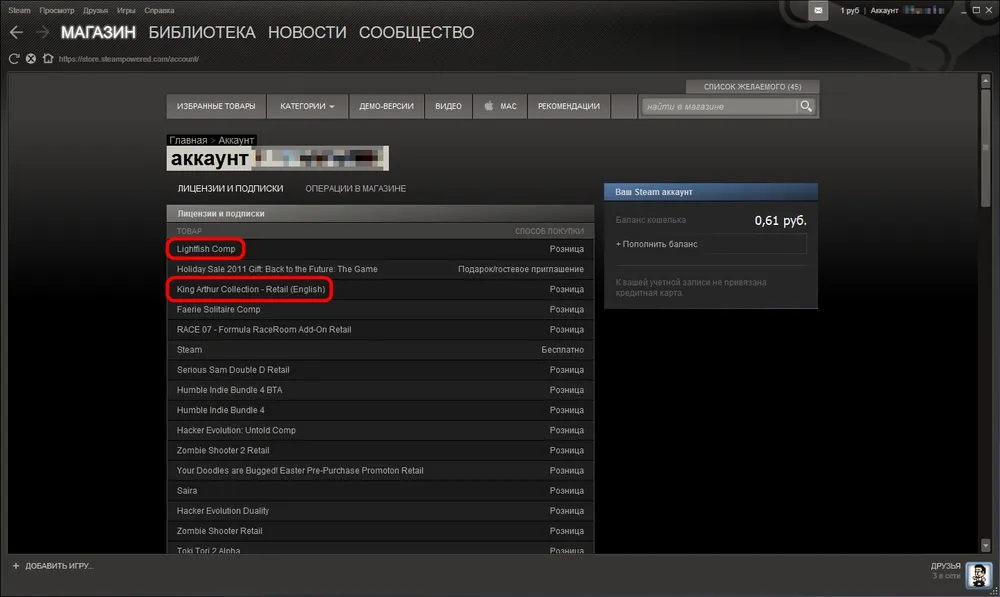The image size is (1000, 597).
Task: Expand the Категории dropdown
Action: 307,106
